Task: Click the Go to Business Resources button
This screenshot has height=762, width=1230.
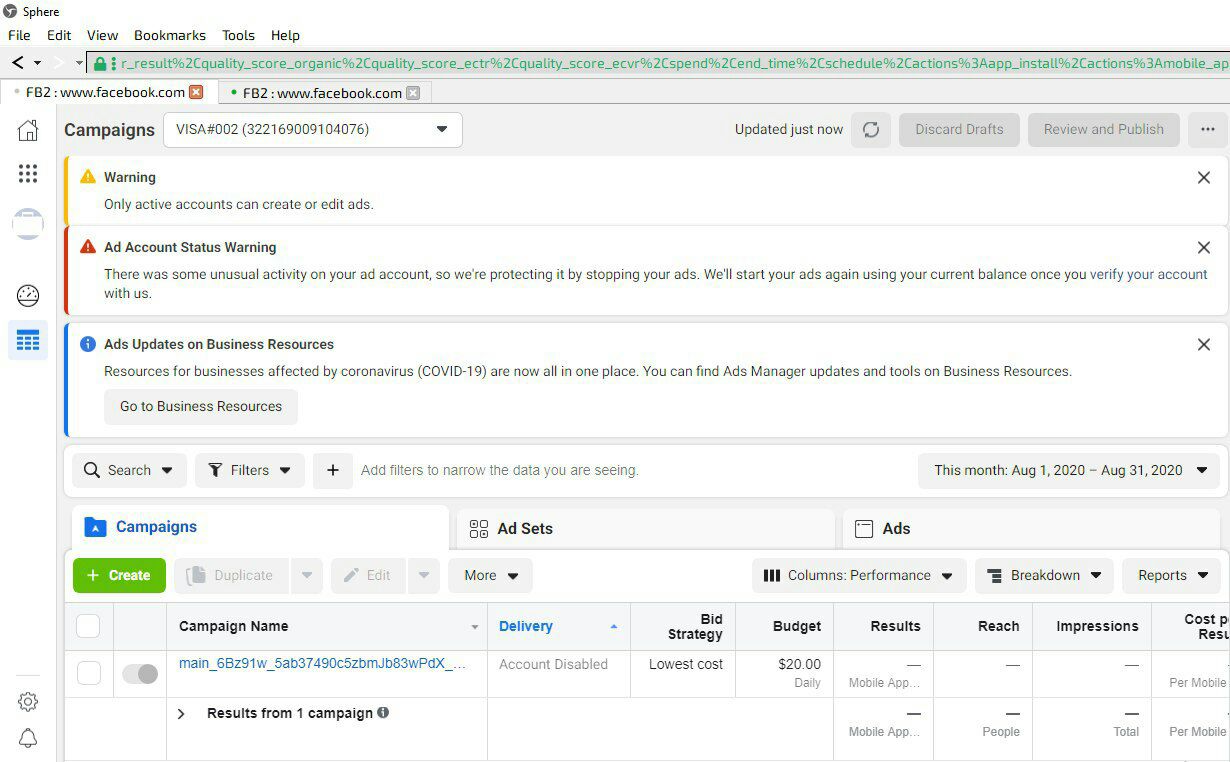Action: pos(201,406)
